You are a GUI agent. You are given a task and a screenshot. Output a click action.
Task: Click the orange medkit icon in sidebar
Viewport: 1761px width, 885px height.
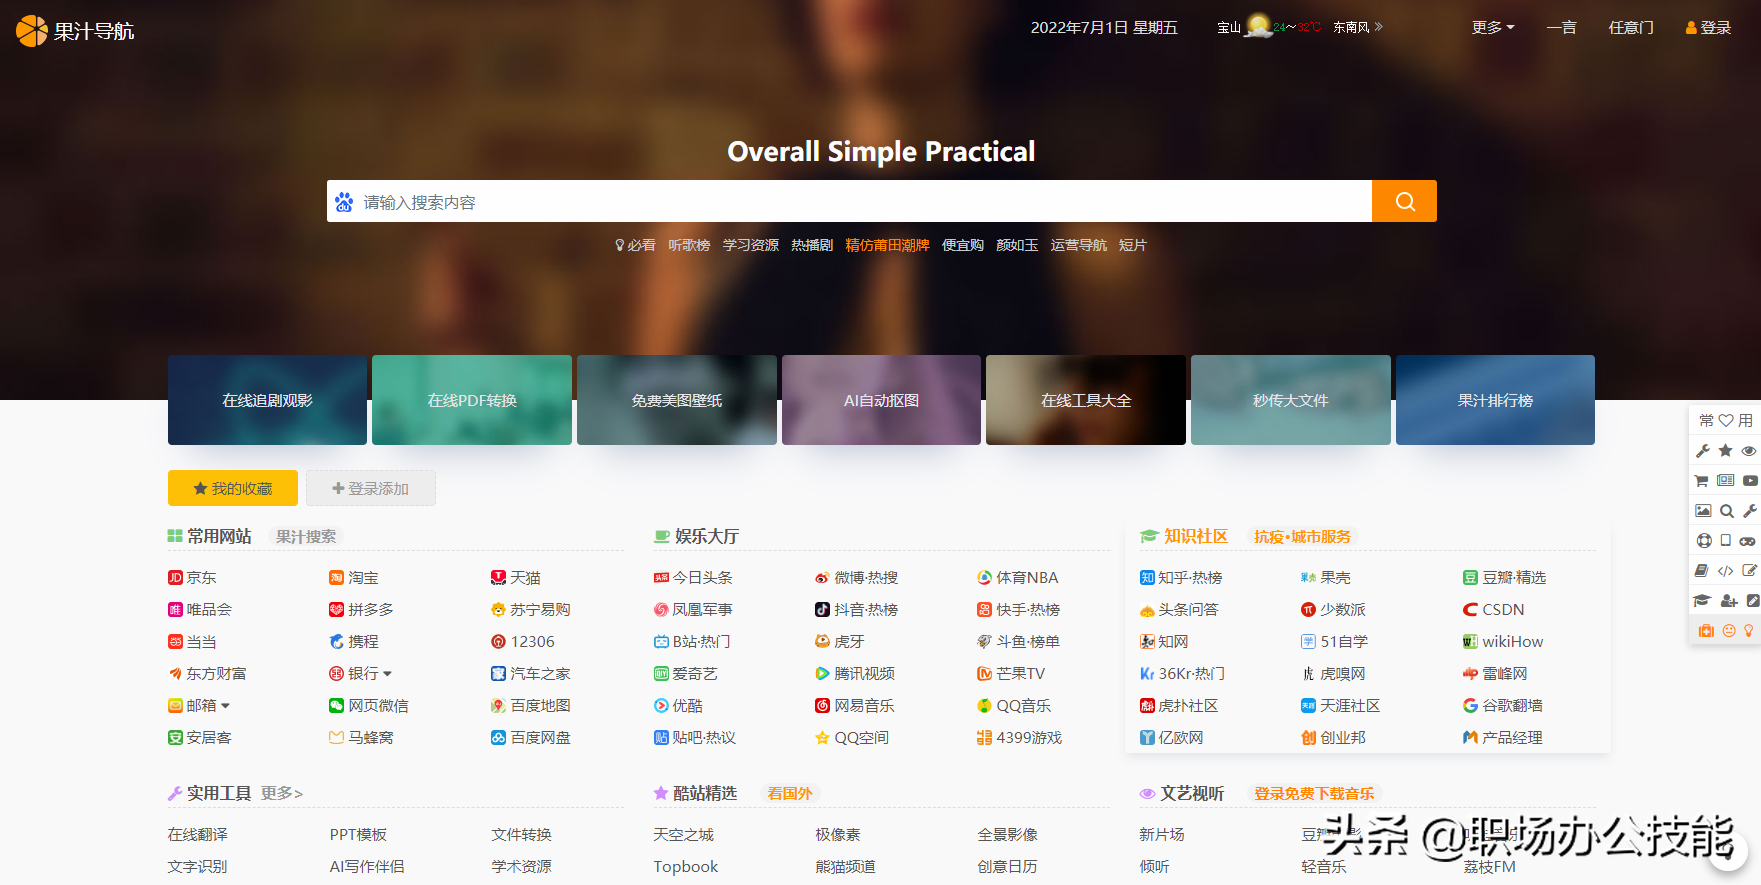[1706, 631]
